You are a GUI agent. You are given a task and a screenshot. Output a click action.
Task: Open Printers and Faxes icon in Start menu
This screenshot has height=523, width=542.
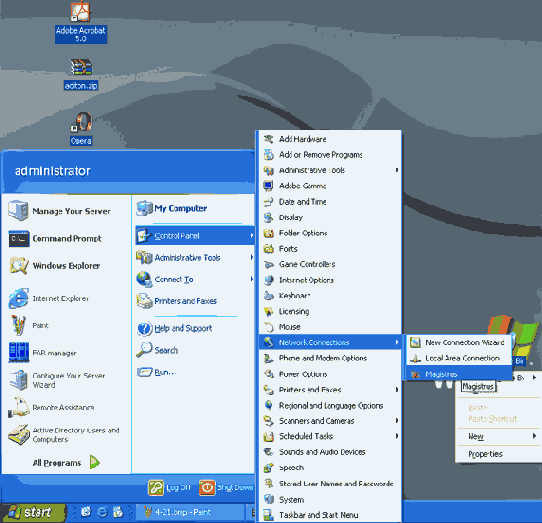point(144,301)
